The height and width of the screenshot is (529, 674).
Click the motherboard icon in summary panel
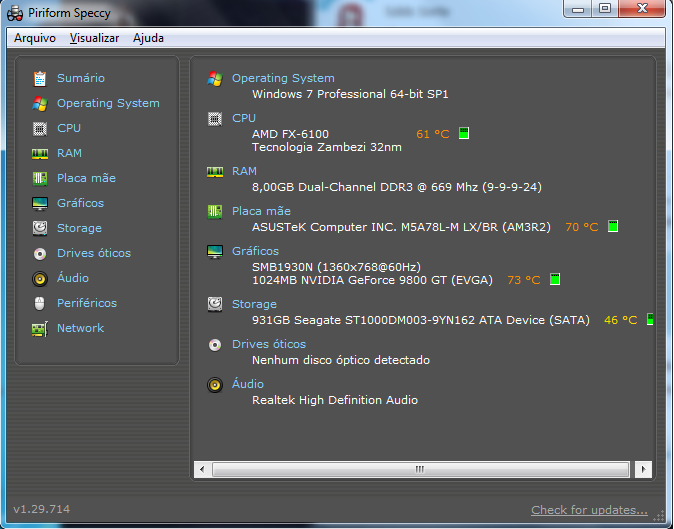pos(215,211)
